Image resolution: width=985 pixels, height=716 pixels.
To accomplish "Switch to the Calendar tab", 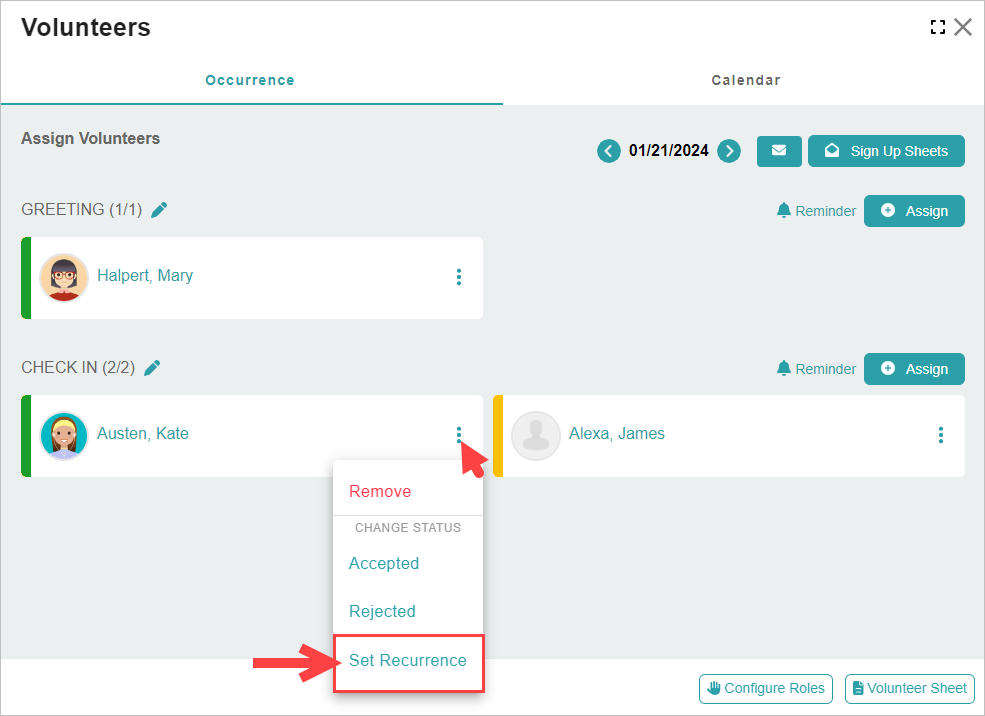I will tap(745, 80).
